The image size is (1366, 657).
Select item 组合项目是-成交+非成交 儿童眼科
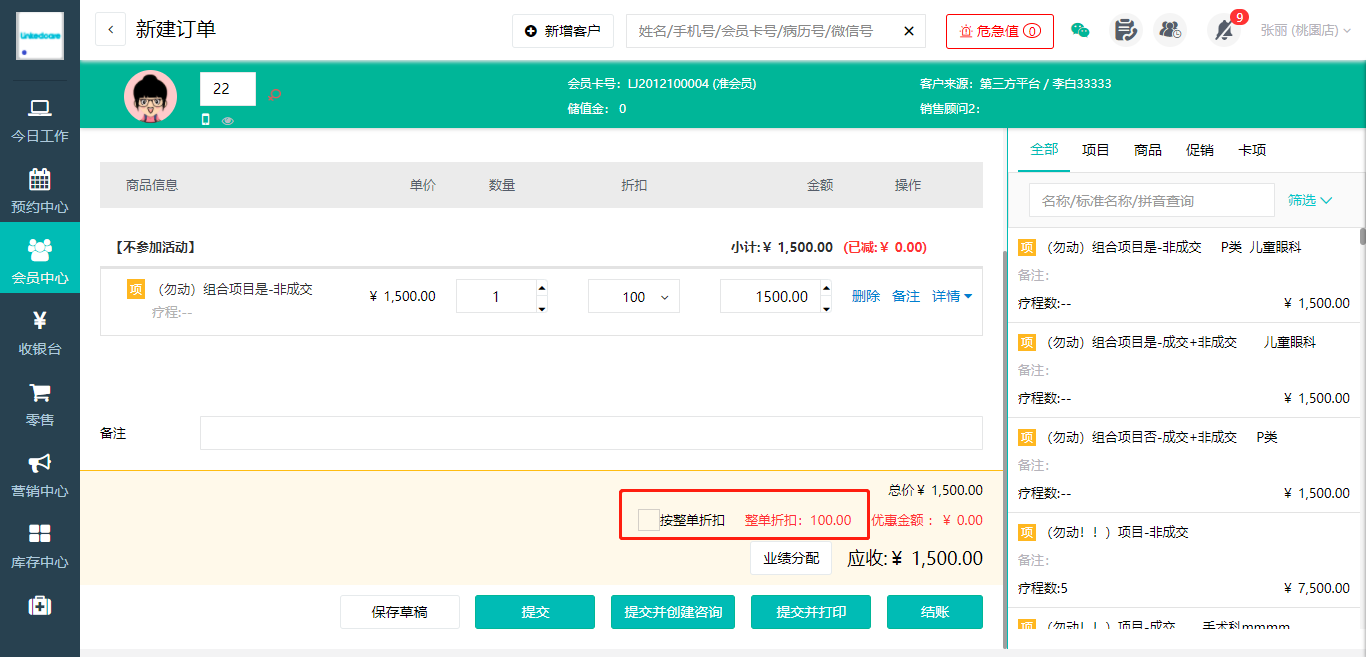[1186, 370]
